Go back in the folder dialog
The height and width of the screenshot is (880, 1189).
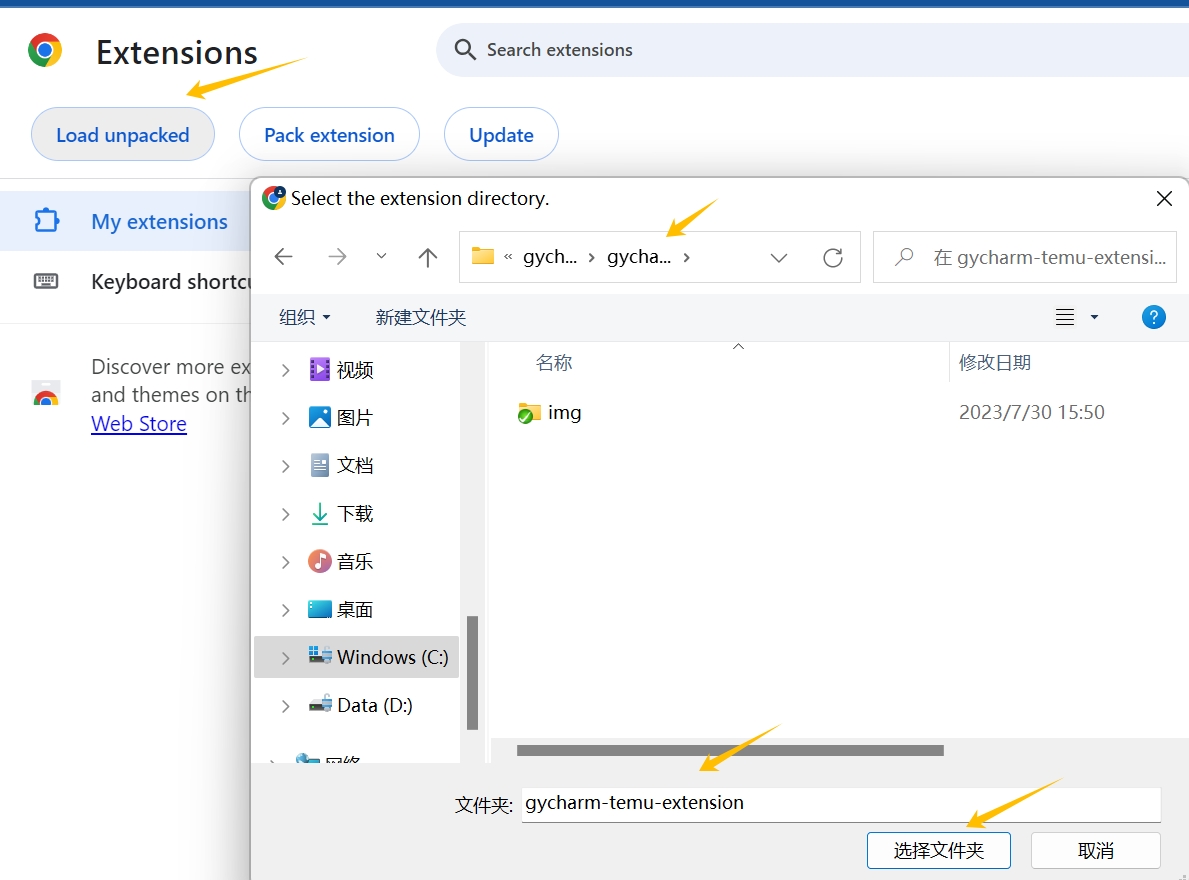click(x=284, y=257)
